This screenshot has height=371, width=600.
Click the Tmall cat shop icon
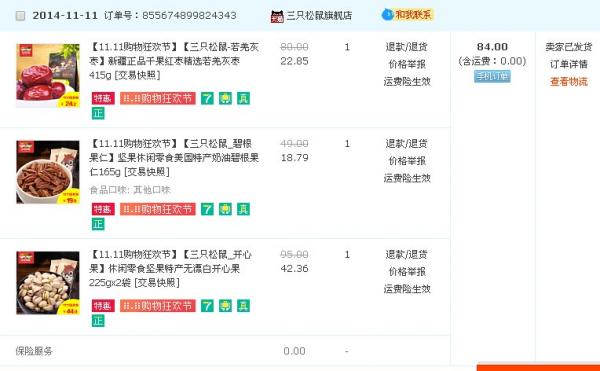tap(277, 16)
